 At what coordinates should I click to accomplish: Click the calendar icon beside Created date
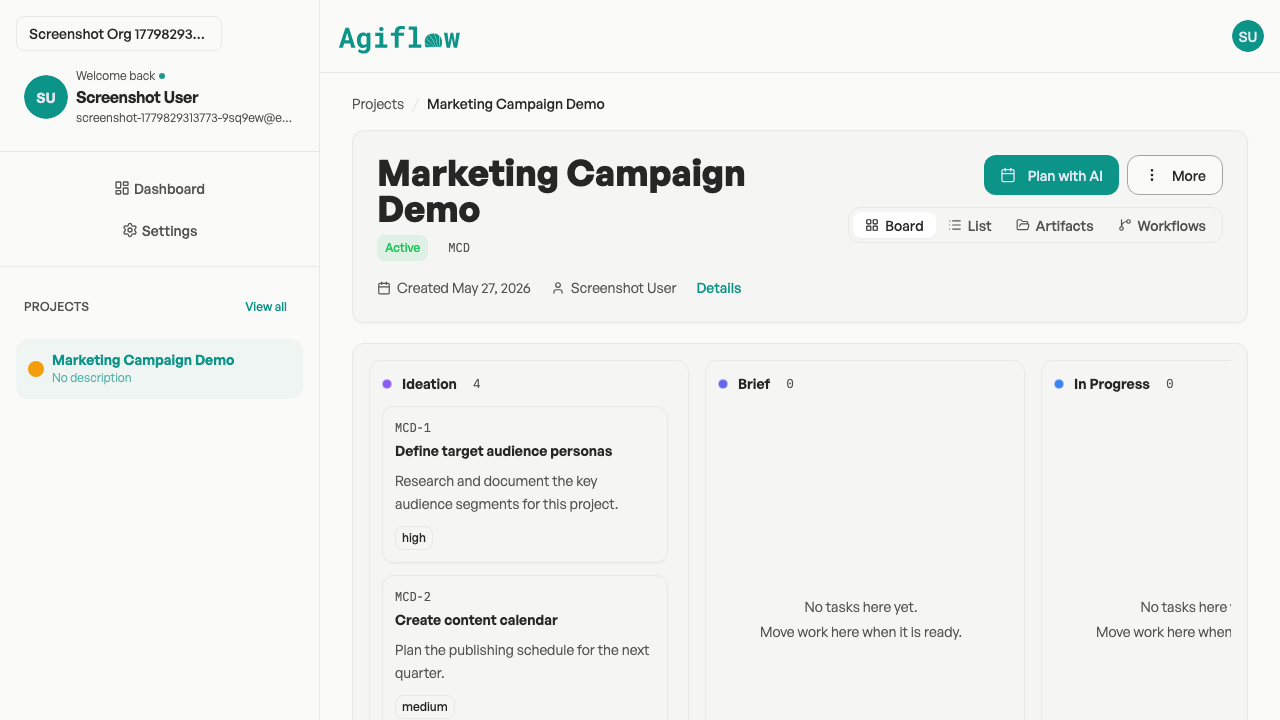click(x=384, y=288)
